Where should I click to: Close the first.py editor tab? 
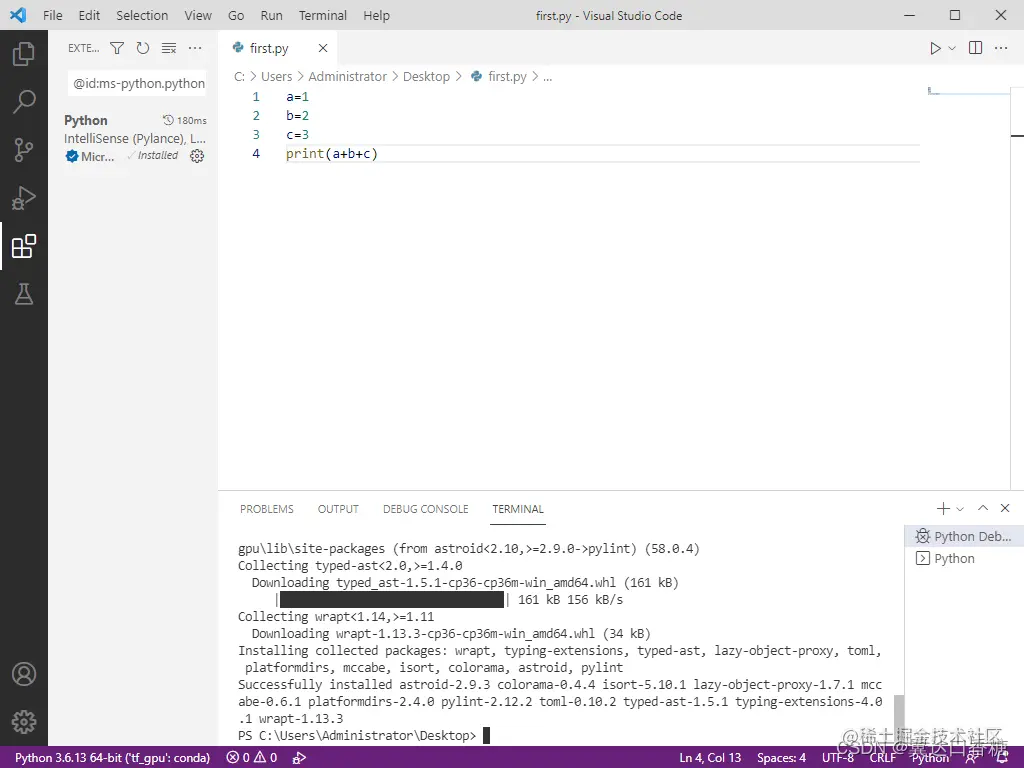(323, 48)
